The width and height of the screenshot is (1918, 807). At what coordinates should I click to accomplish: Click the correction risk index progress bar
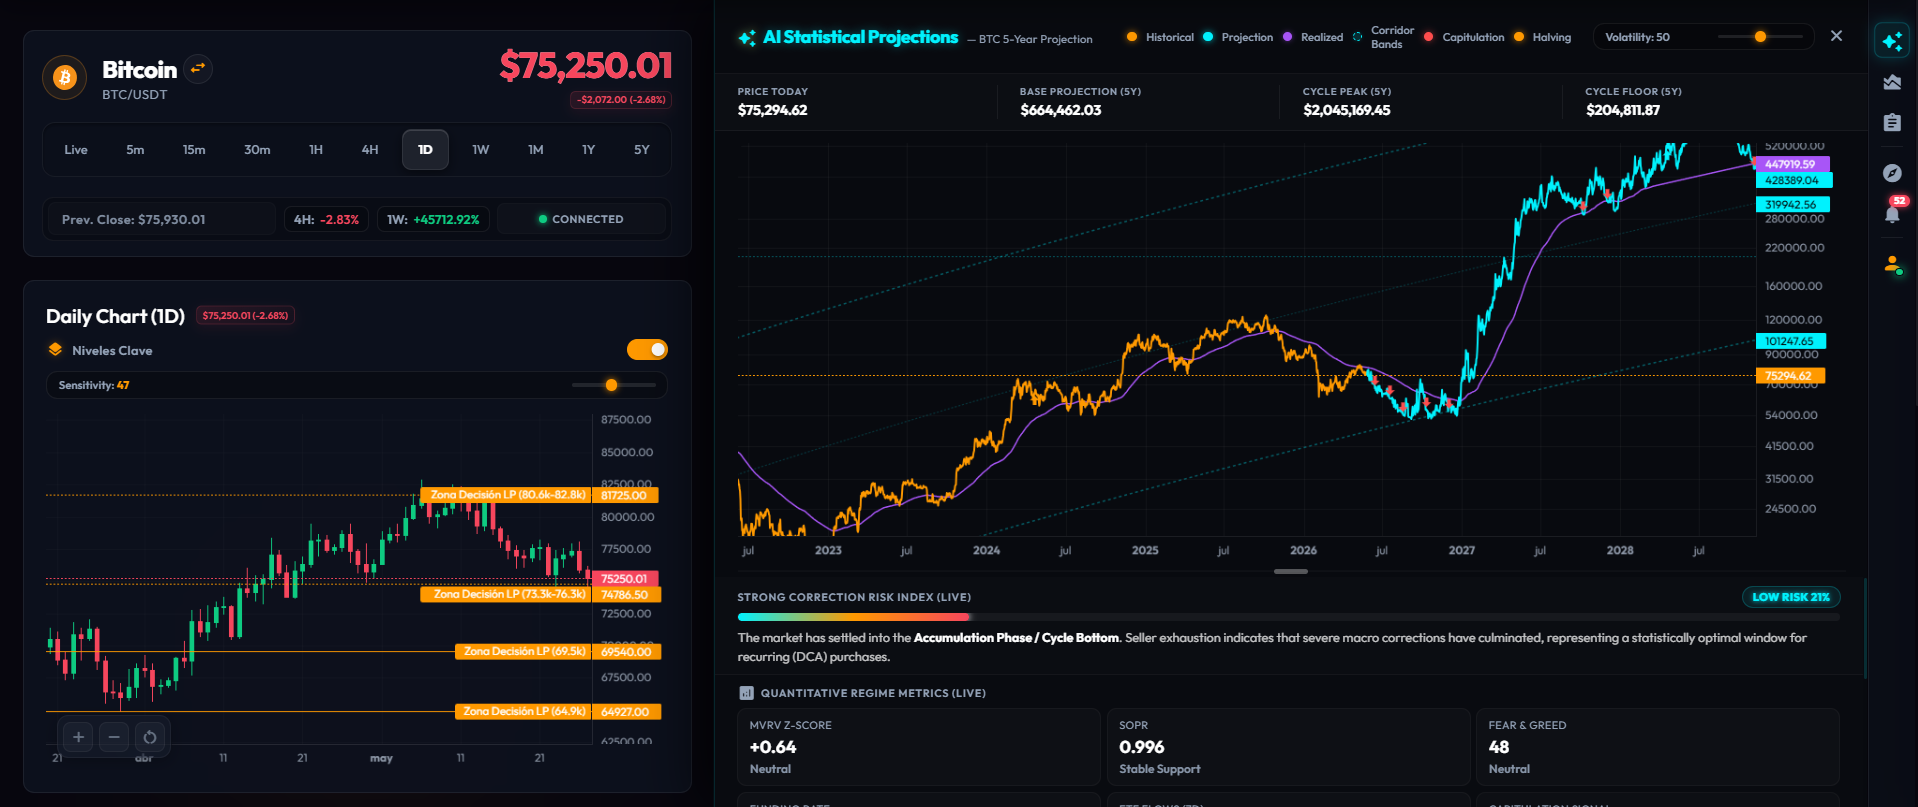pos(1288,617)
